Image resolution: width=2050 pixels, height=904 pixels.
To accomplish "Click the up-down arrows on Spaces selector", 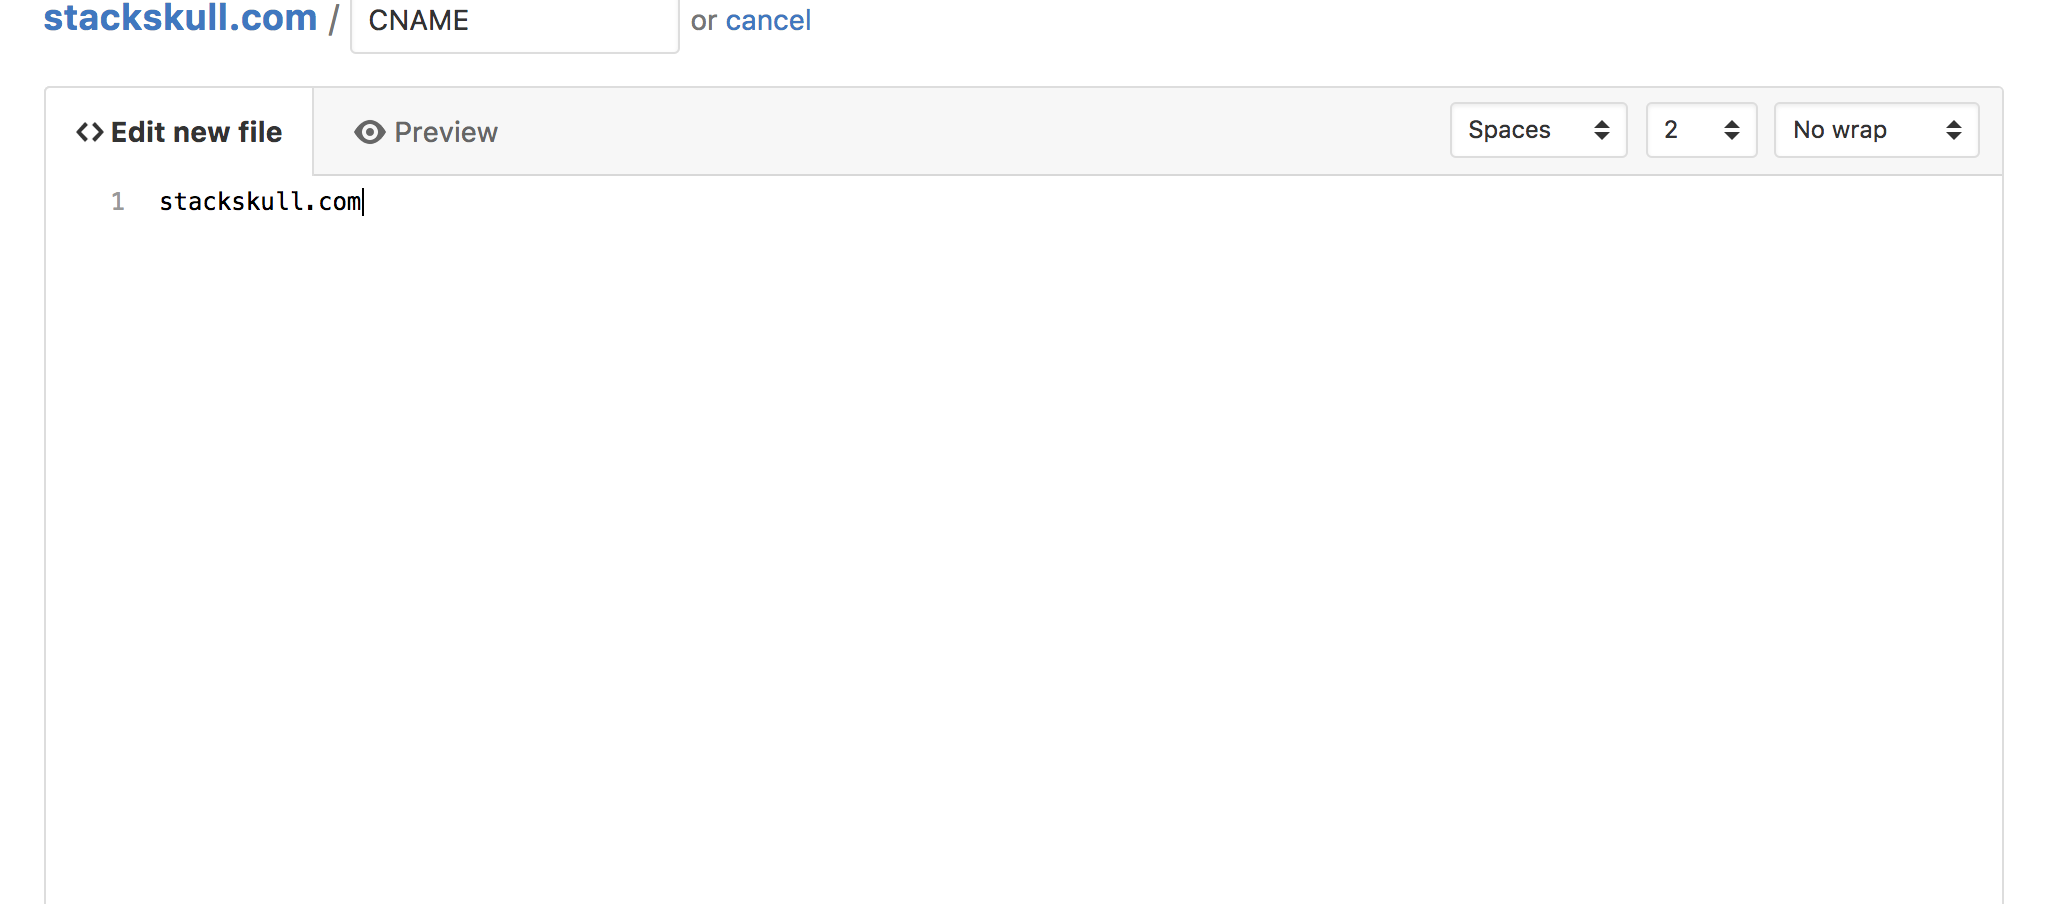I will [x=1602, y=130].
